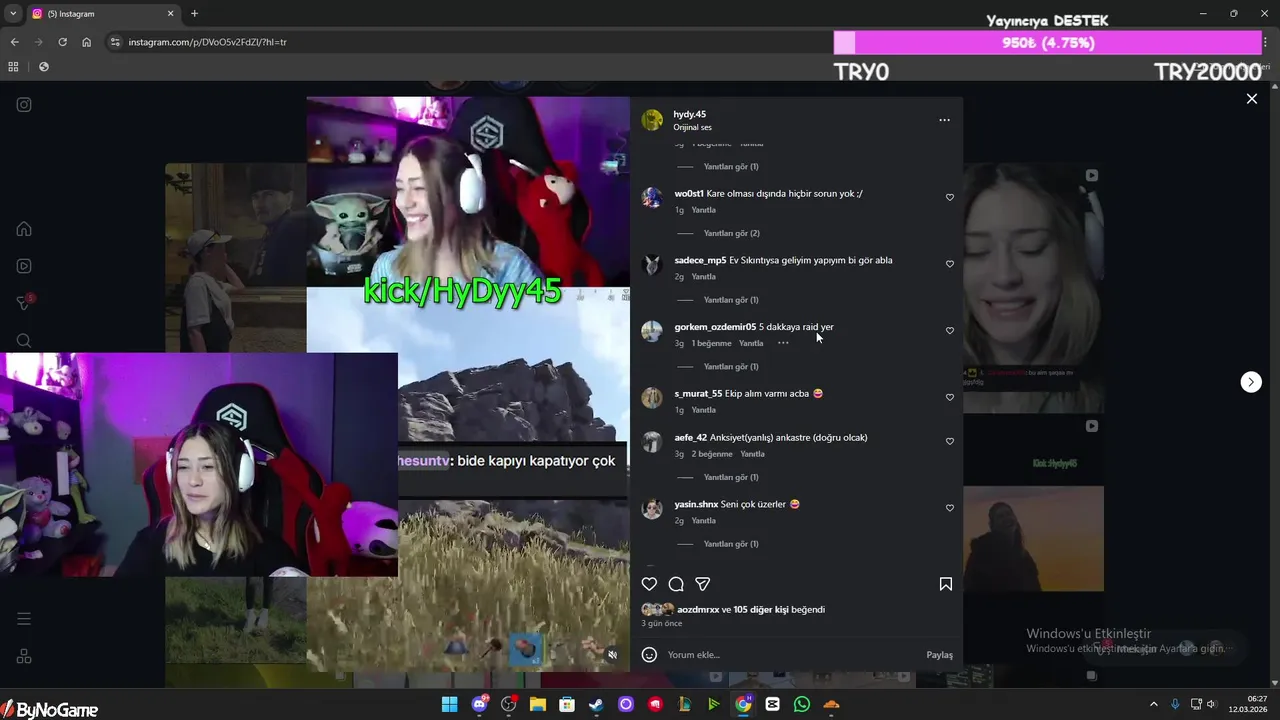Go back with the browser back arrow
Viewport: 1280px width, 720px height.
pyautogui.click(x=14, y=42)
